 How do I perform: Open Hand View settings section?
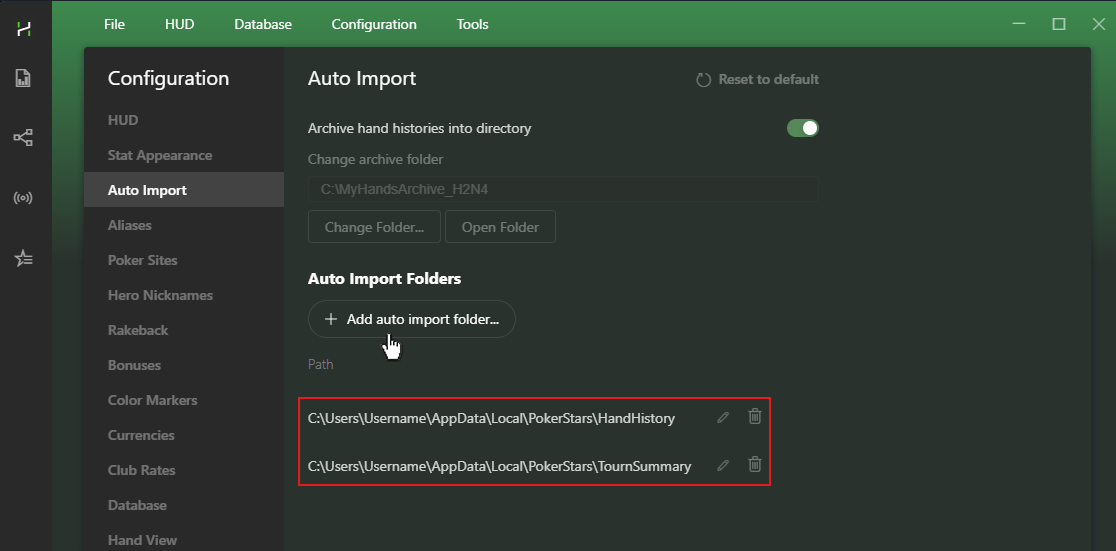tap(184, 540)
